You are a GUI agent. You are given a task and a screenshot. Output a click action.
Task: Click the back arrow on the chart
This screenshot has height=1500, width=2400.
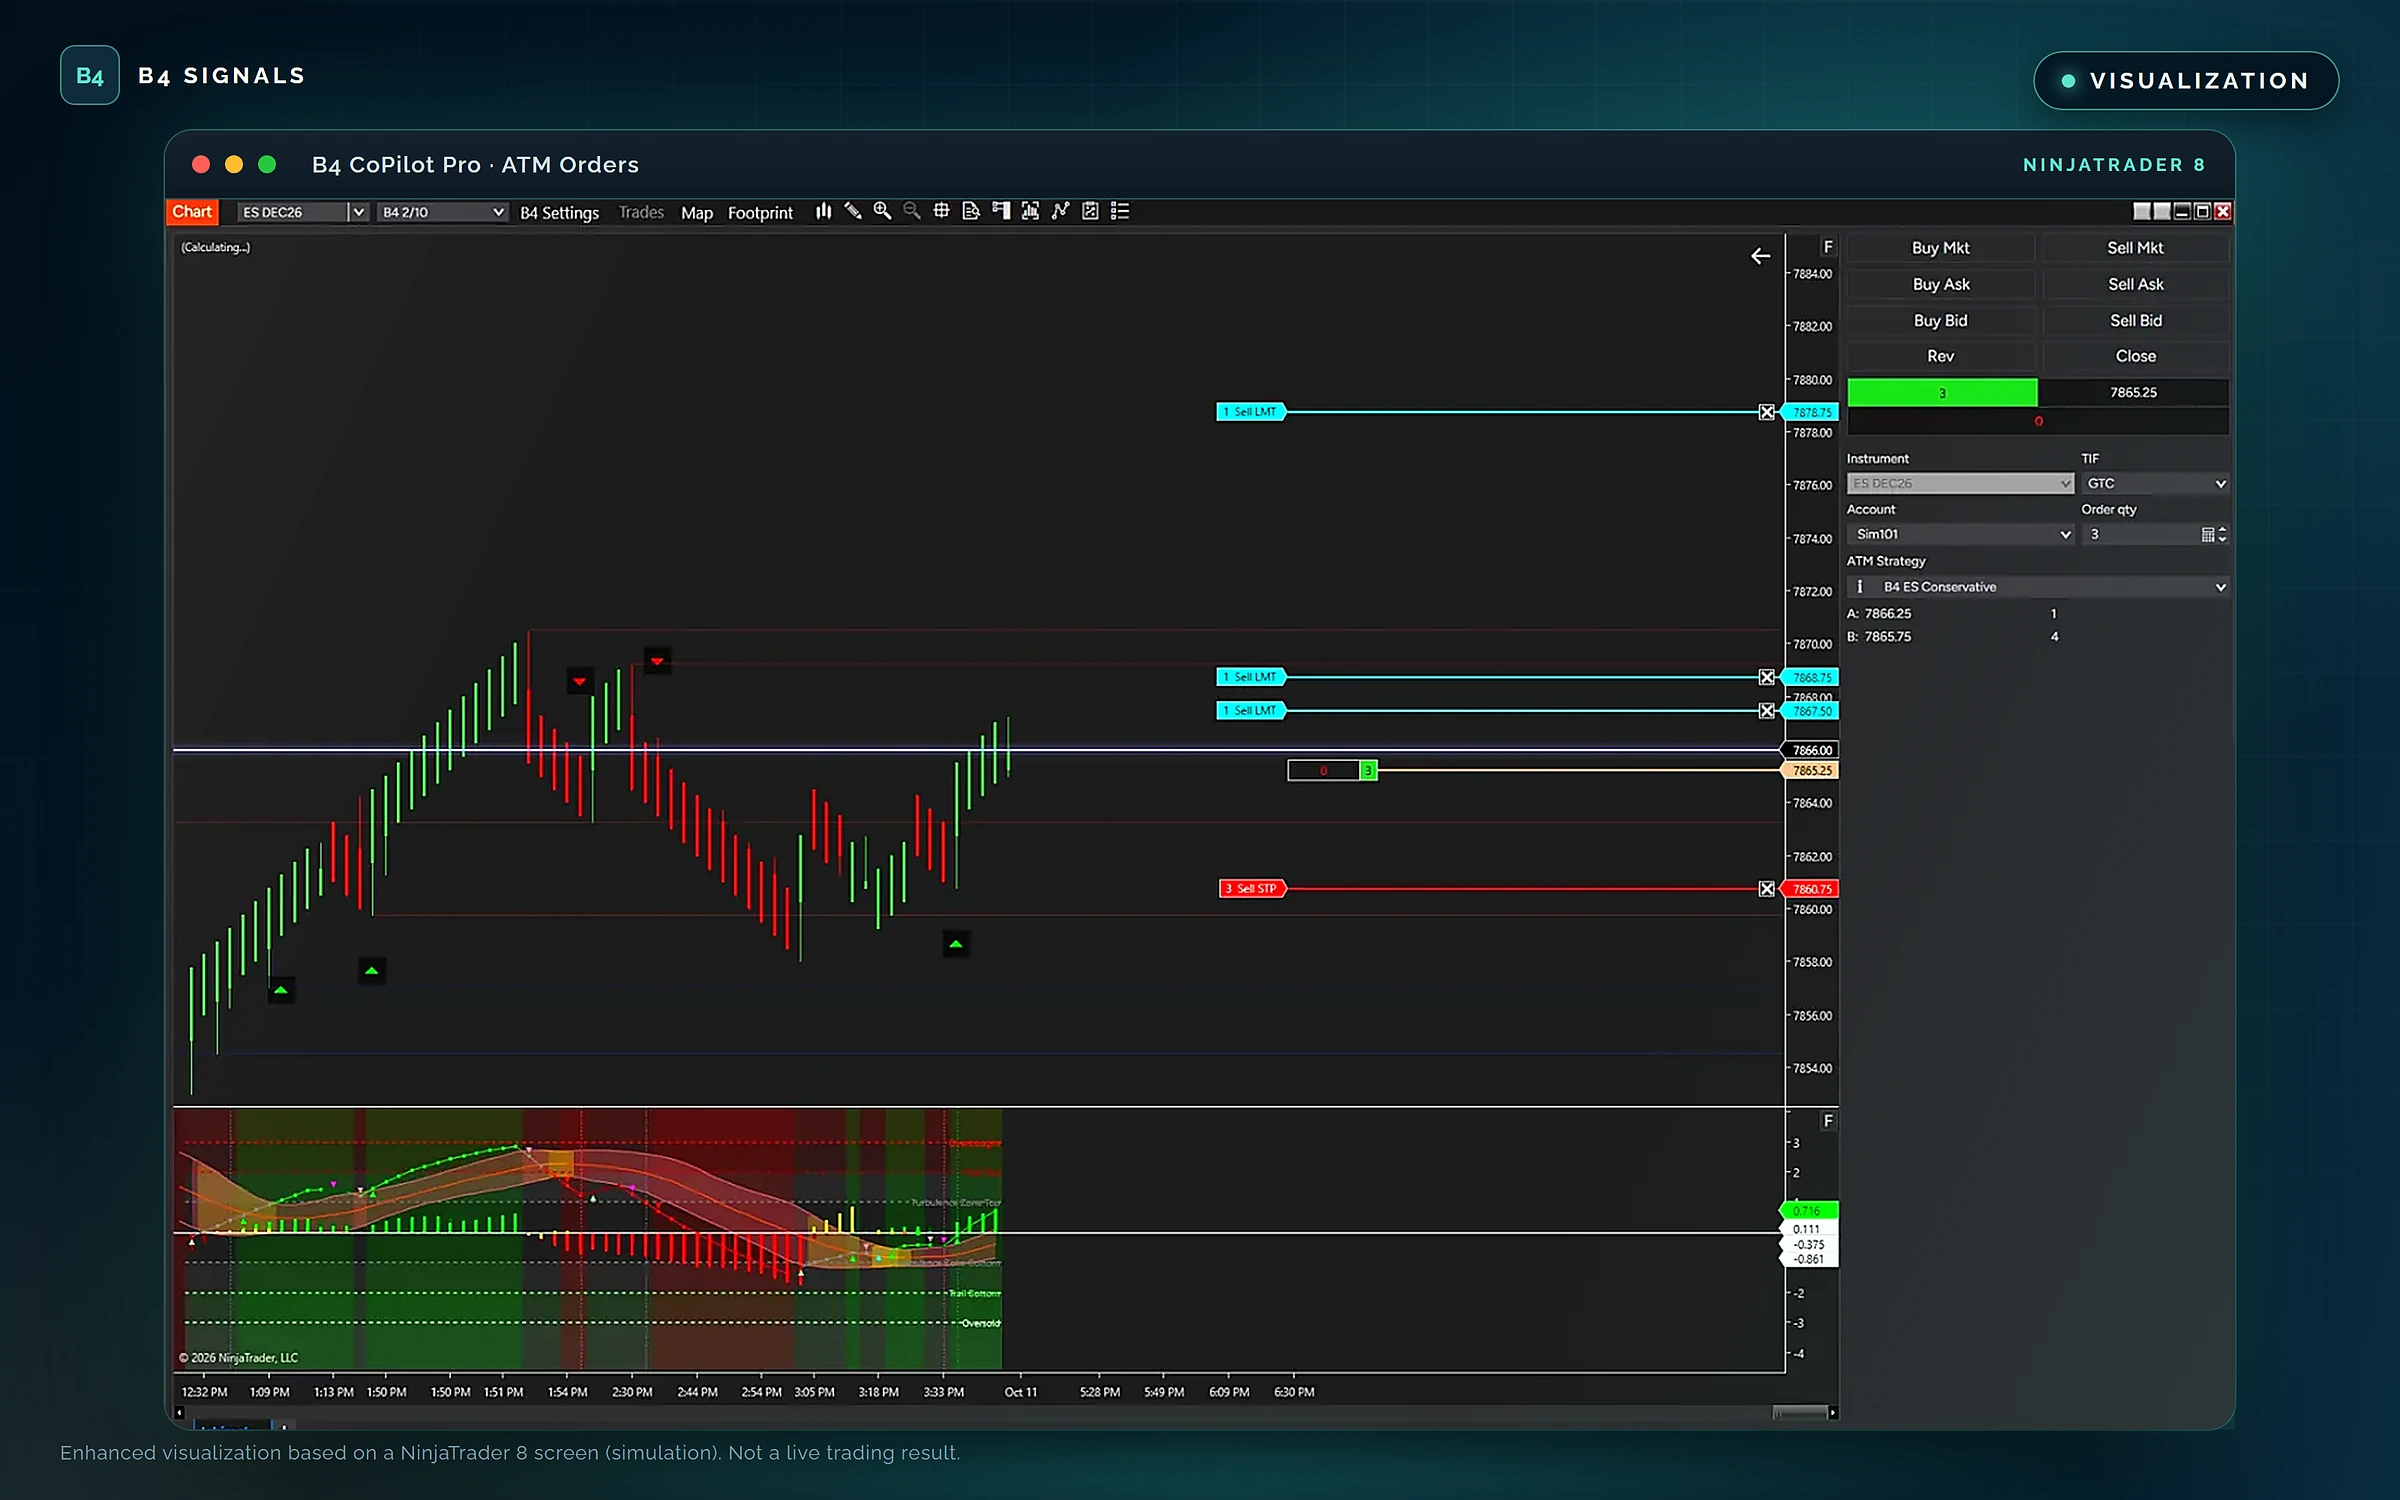pyautogui.click(x=1760, y=256)
